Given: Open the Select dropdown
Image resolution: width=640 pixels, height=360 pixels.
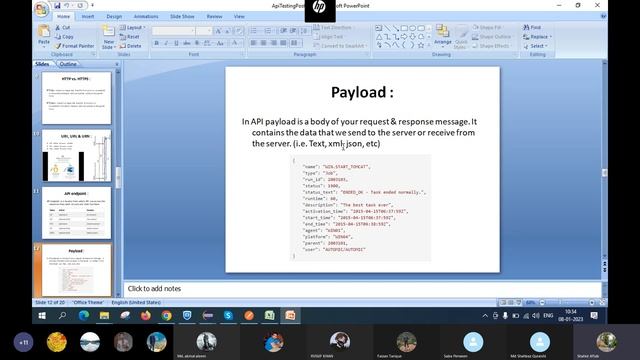Looking at the screenshot, I should (x=536, y=46).
